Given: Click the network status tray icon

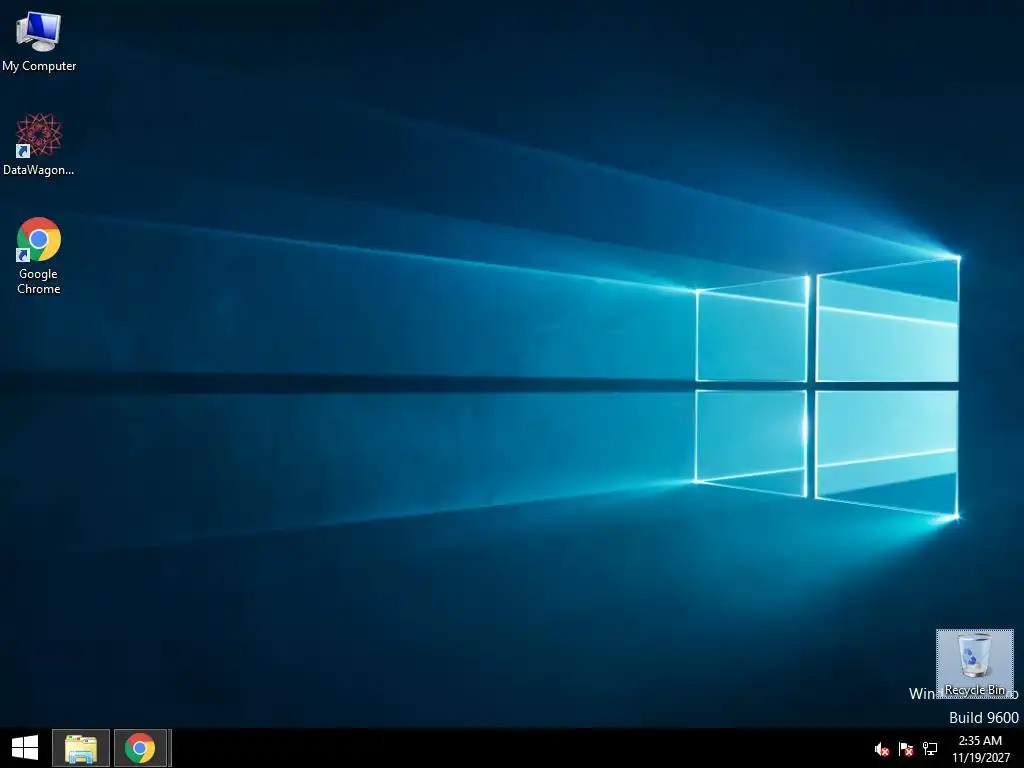Looking at the screenshot, I should point(930,749).
